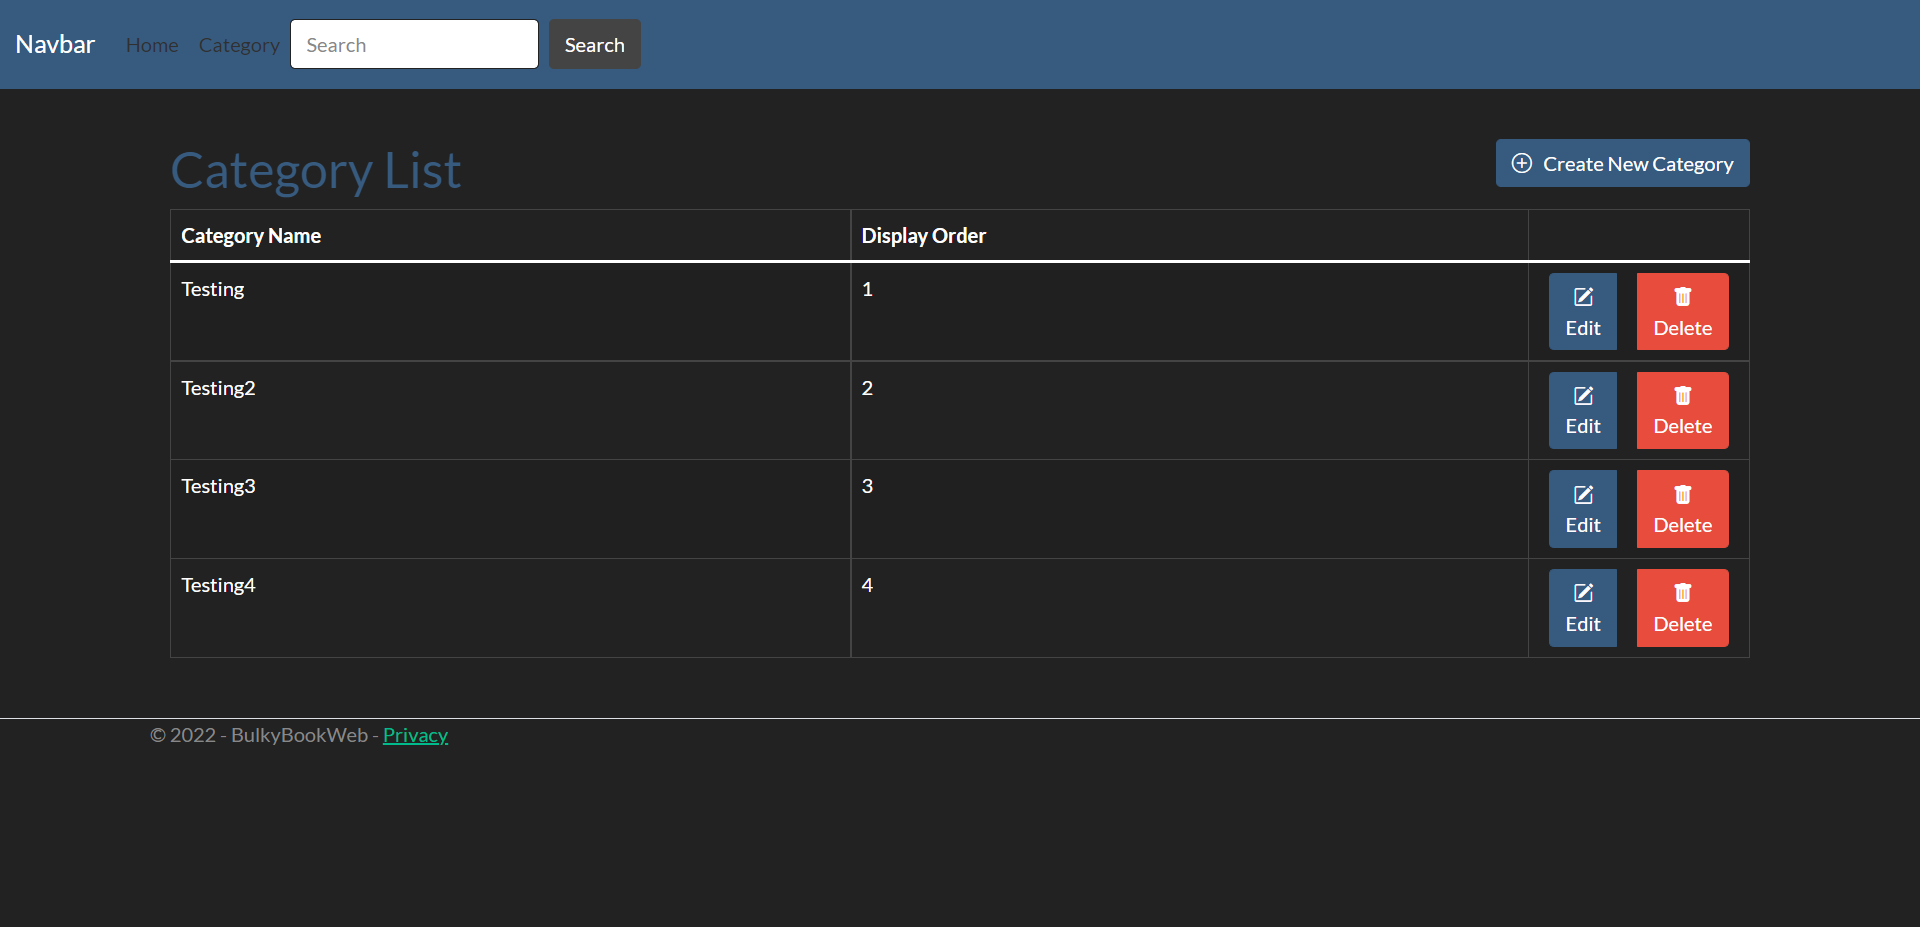Click inside the Search input box
The width and height of the screenshot is (1920, 927).
coord(413,44)
